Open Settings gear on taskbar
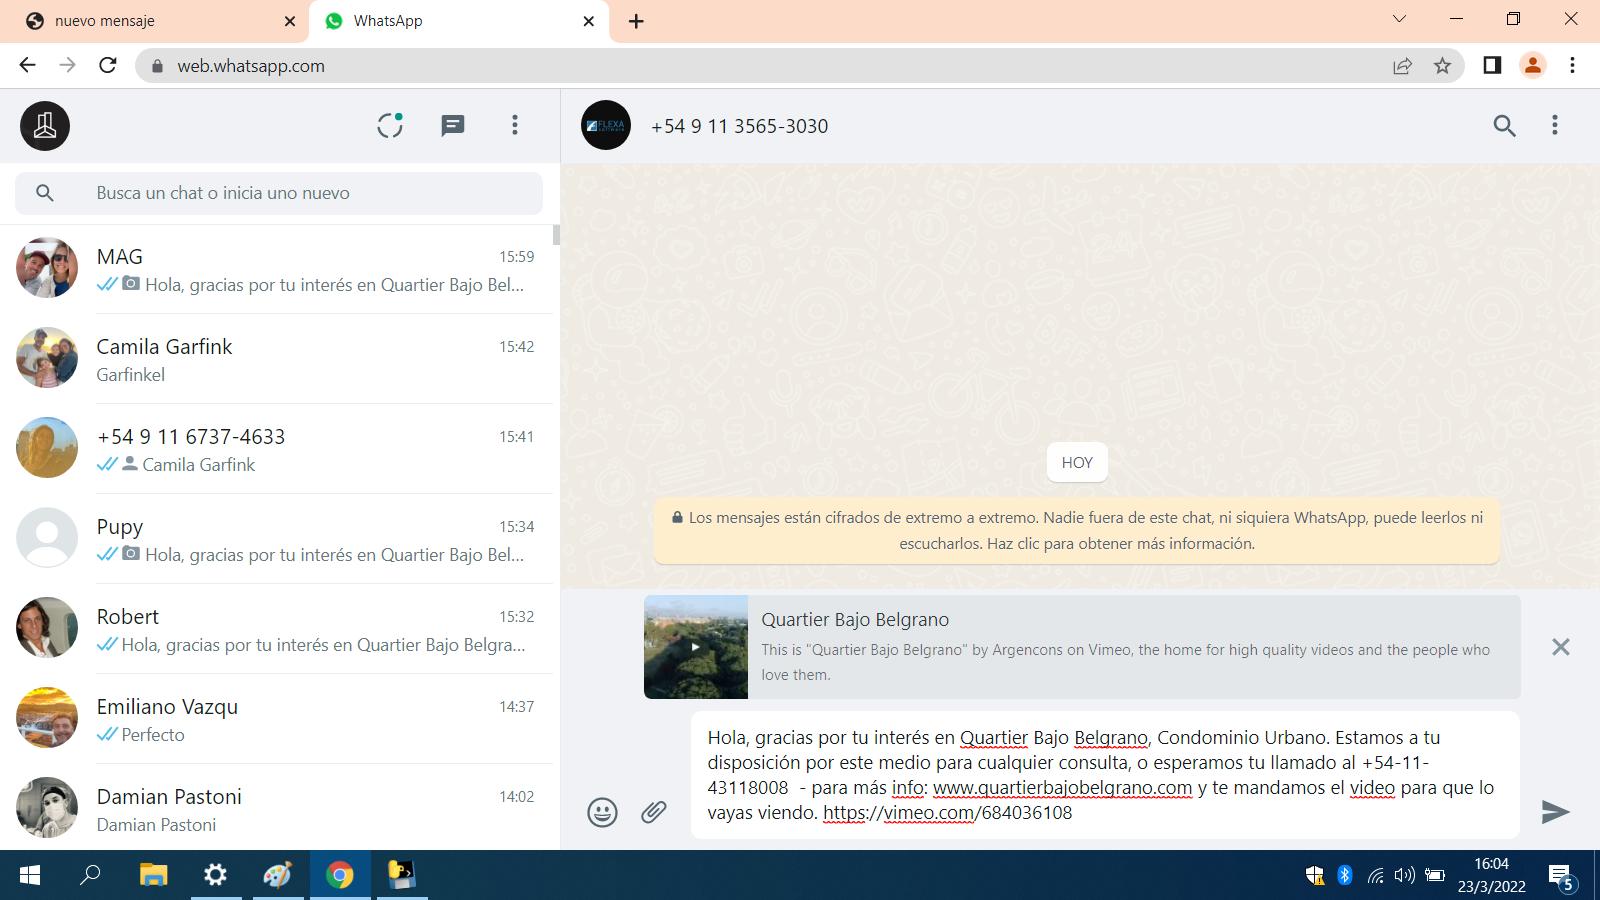The height and width of the screenshot is (900, 1600). [x=215, y=875]
